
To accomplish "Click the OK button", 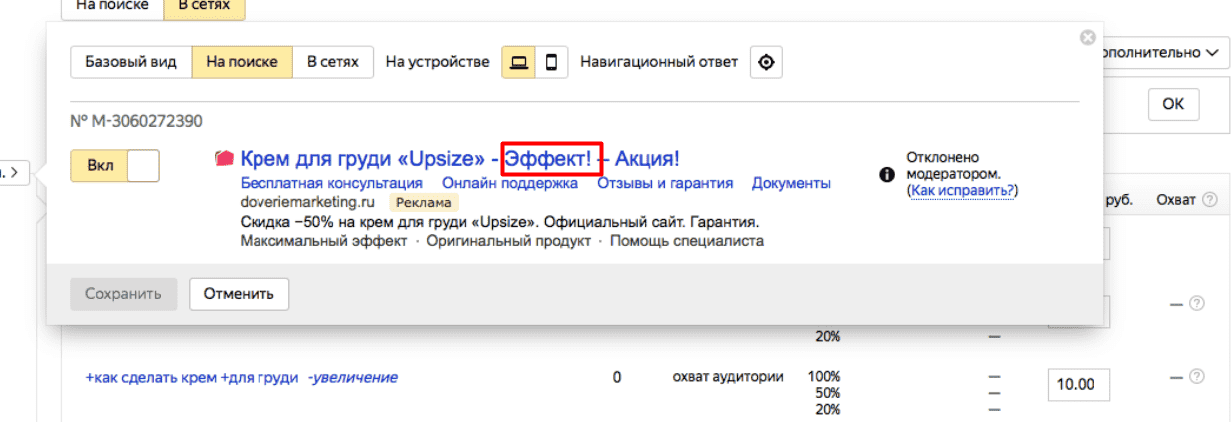I will point(1173,103).
